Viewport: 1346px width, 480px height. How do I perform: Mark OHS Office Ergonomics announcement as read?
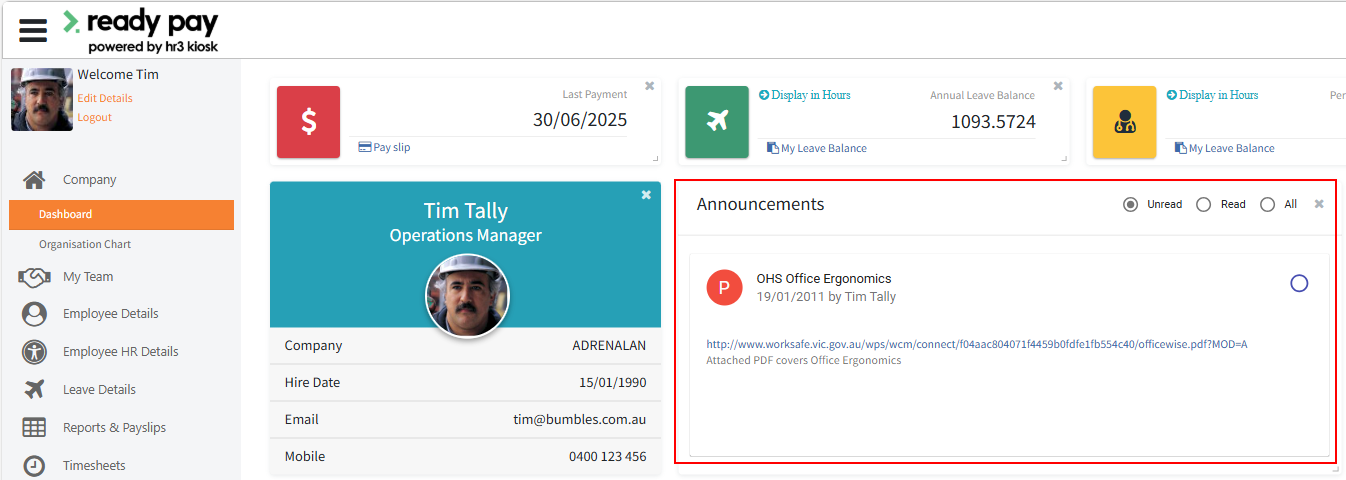pyautogui.click(x=1299, y=284)
